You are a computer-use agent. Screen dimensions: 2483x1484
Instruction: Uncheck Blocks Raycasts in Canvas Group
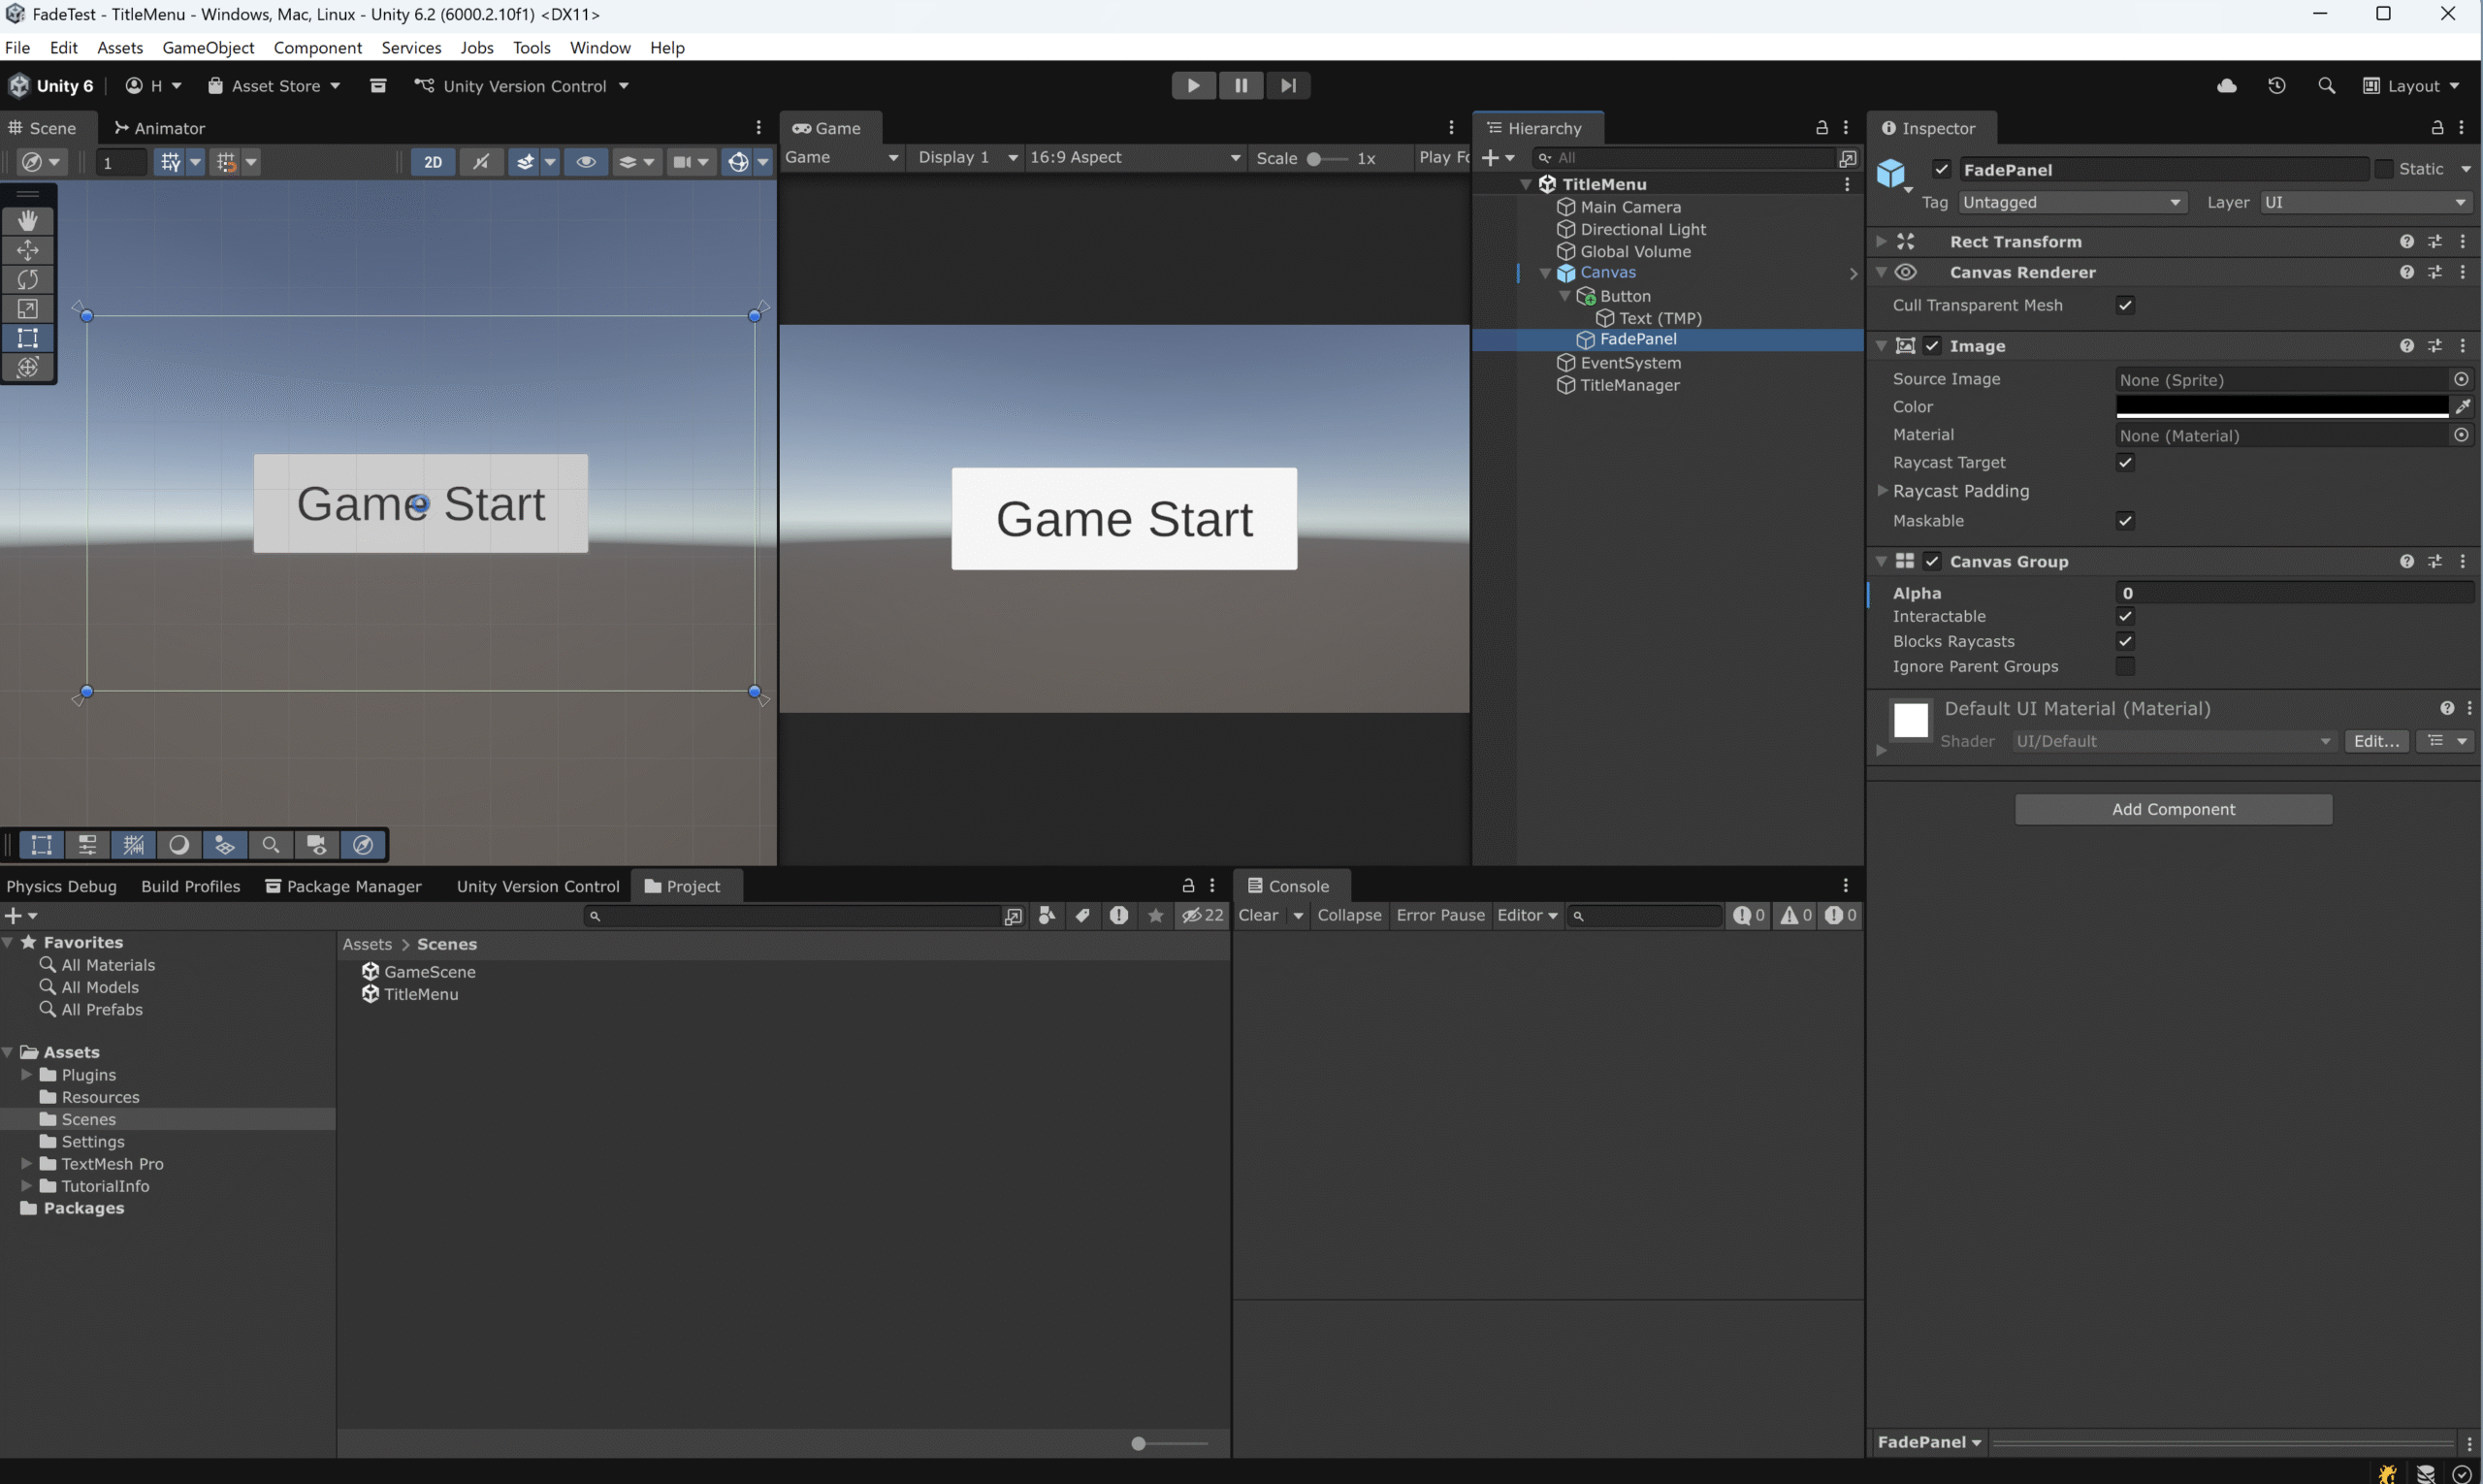click(x=2125, y=642)
